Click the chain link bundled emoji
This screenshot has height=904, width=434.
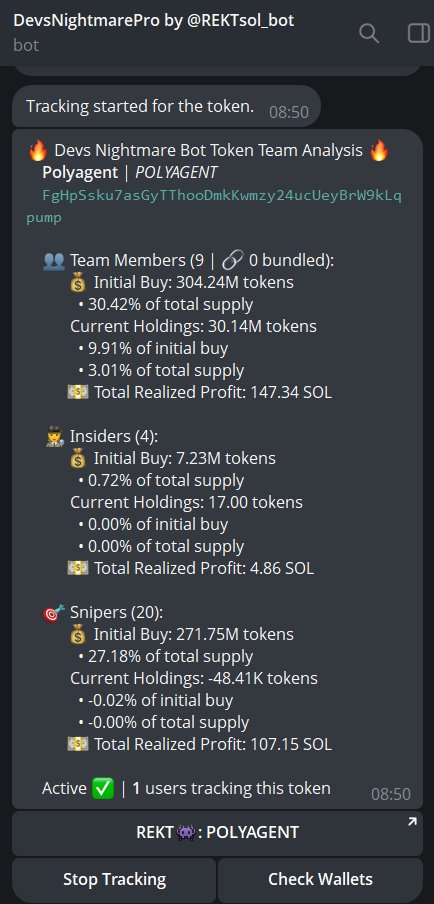233,261
